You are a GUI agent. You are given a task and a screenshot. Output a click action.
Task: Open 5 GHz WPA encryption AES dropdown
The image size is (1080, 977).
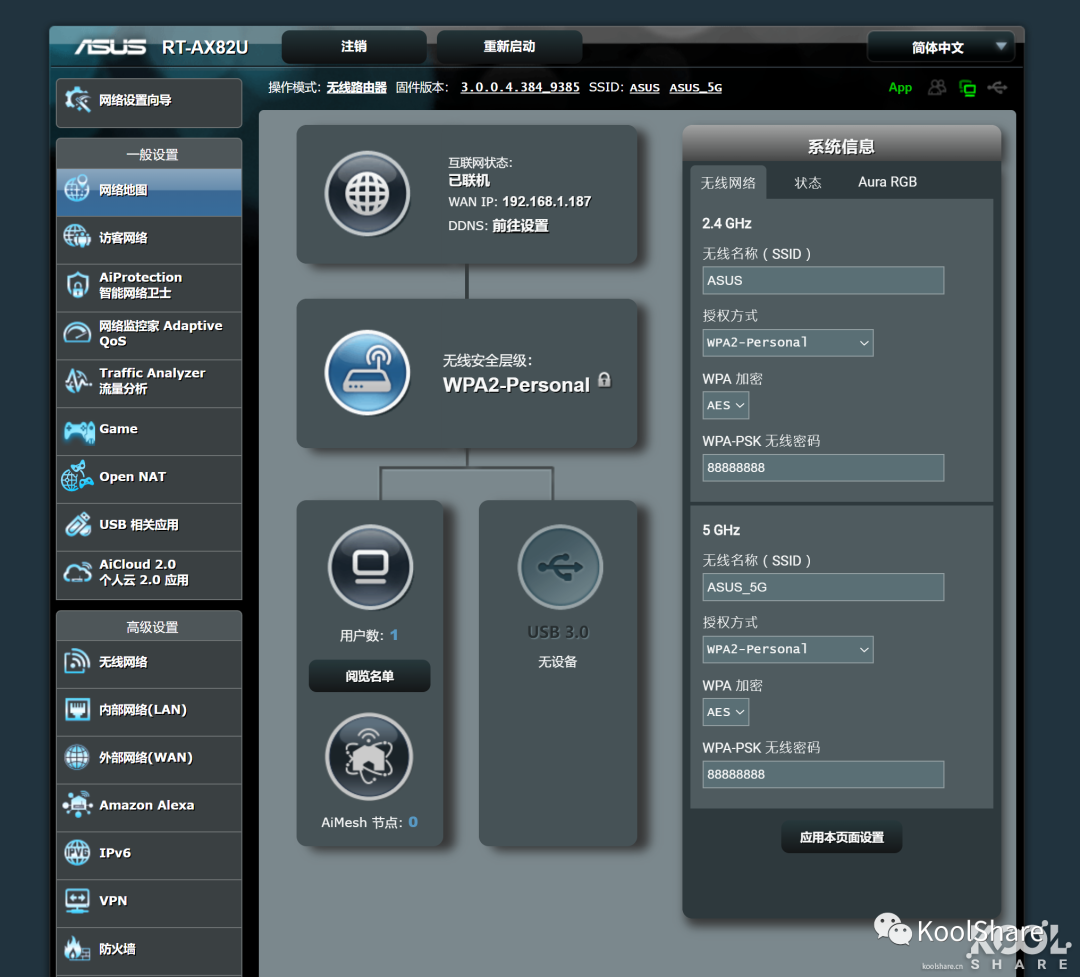click(725, 712)
